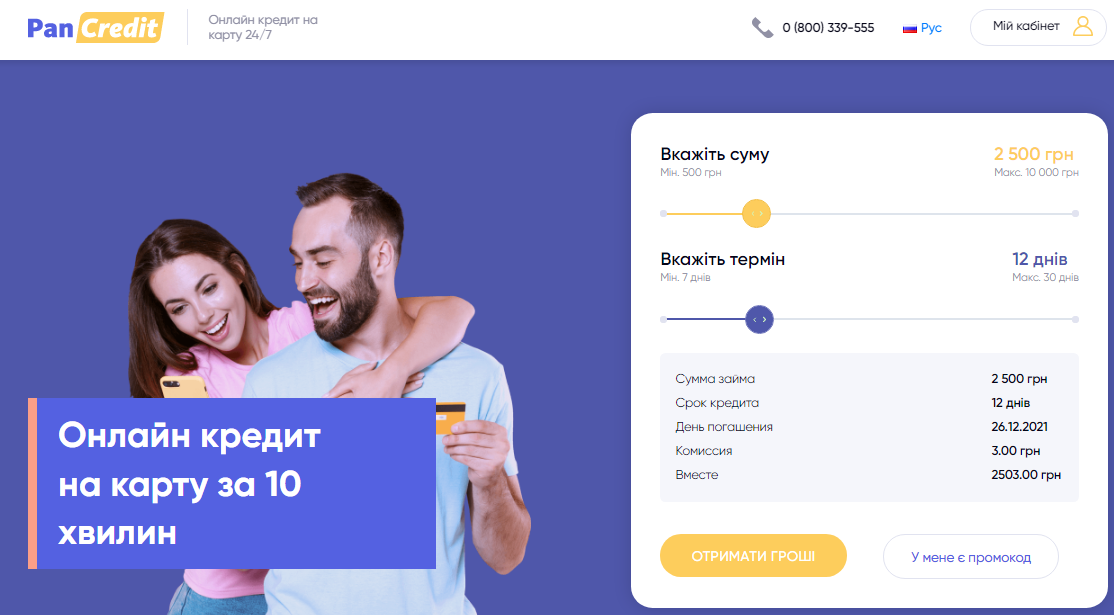The image size is (1114, 615).
Task: Call the 0 (800) 339-555 number
Action: (x=828, y=28)
